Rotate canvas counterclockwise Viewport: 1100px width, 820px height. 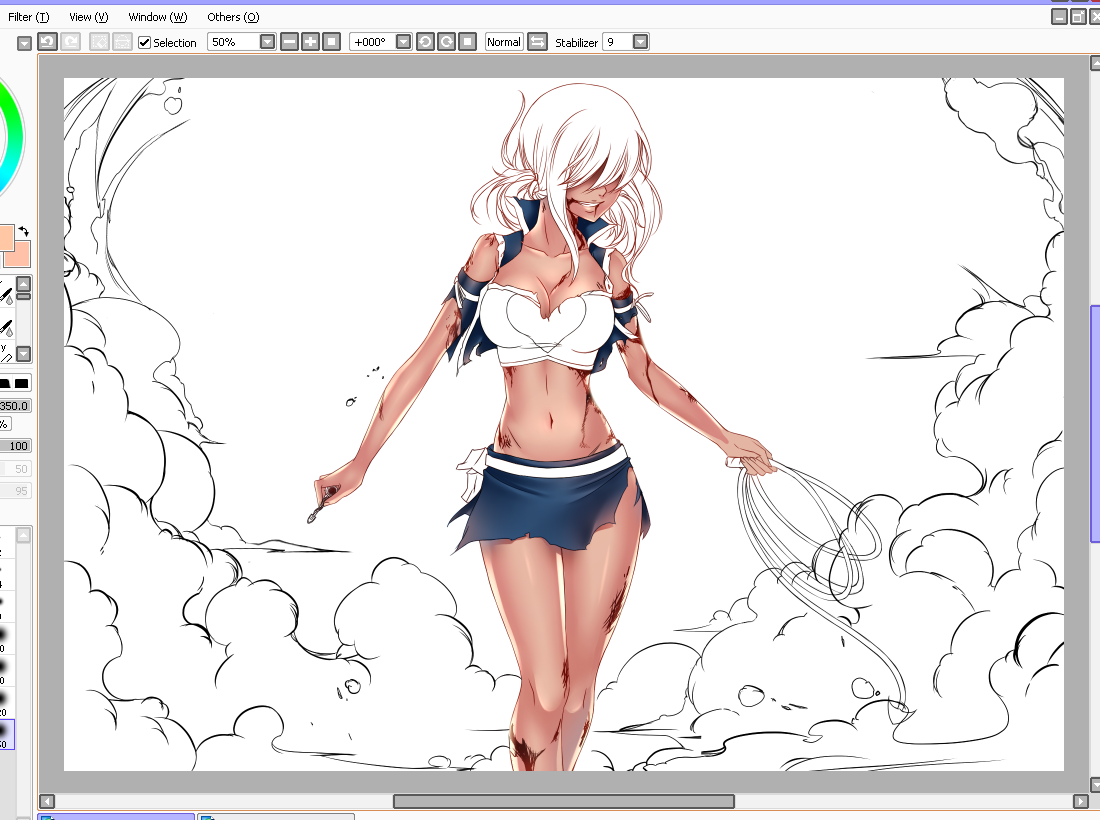(425, 42)
